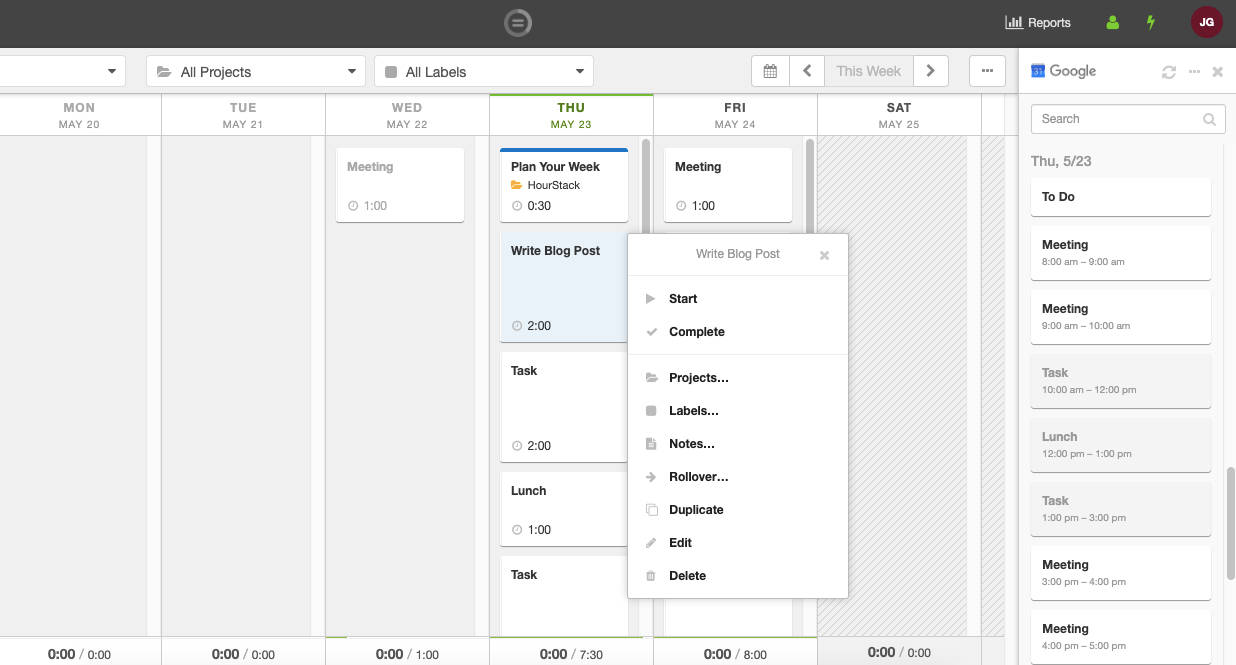Mark task Complete in context menu
The width and height of the screenshot is (1236, 665).
tap(696, 332)
